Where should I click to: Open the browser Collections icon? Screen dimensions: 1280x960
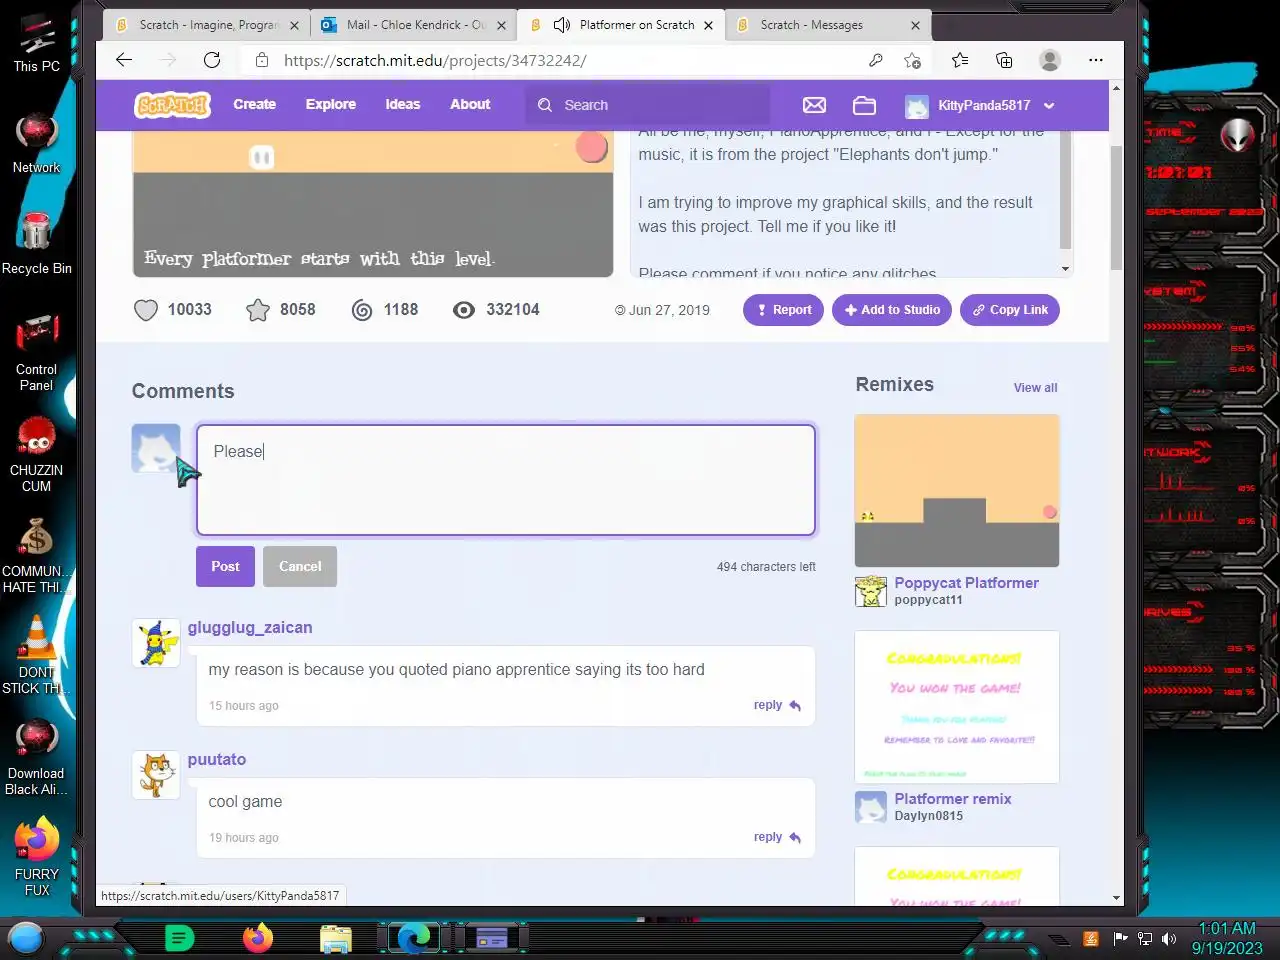[x=1004, y=60]
